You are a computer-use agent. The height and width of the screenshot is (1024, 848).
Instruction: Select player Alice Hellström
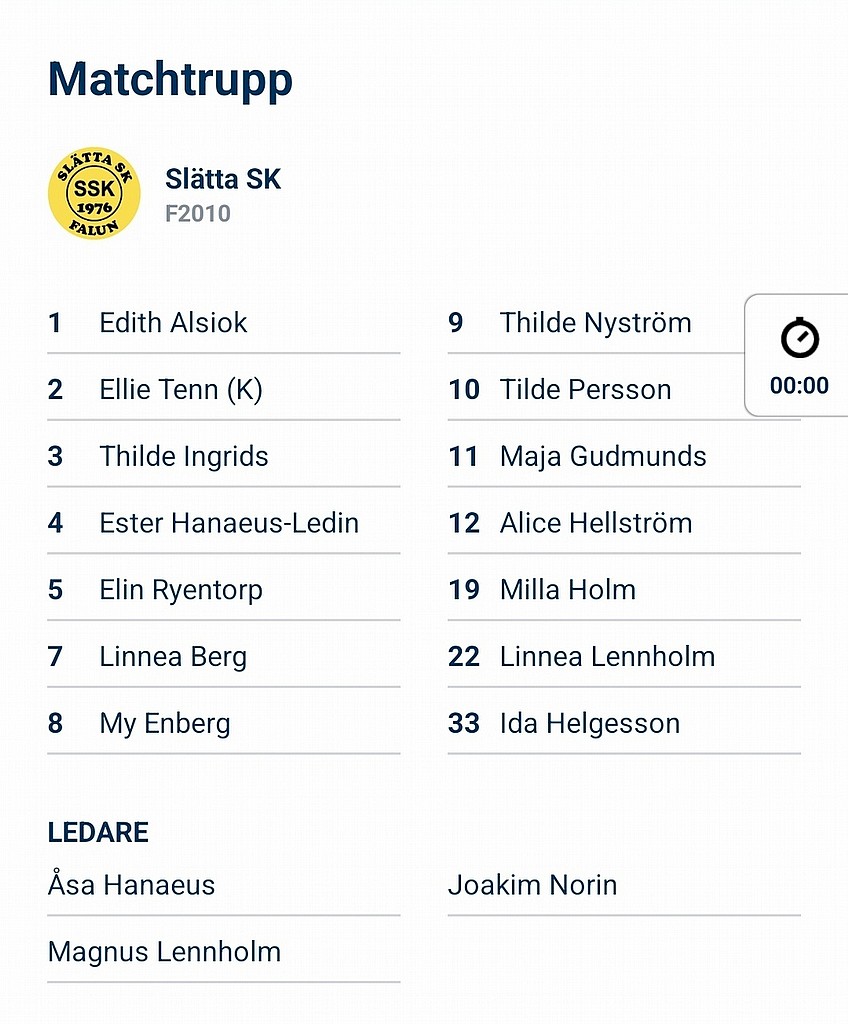(x=624, y=522)
